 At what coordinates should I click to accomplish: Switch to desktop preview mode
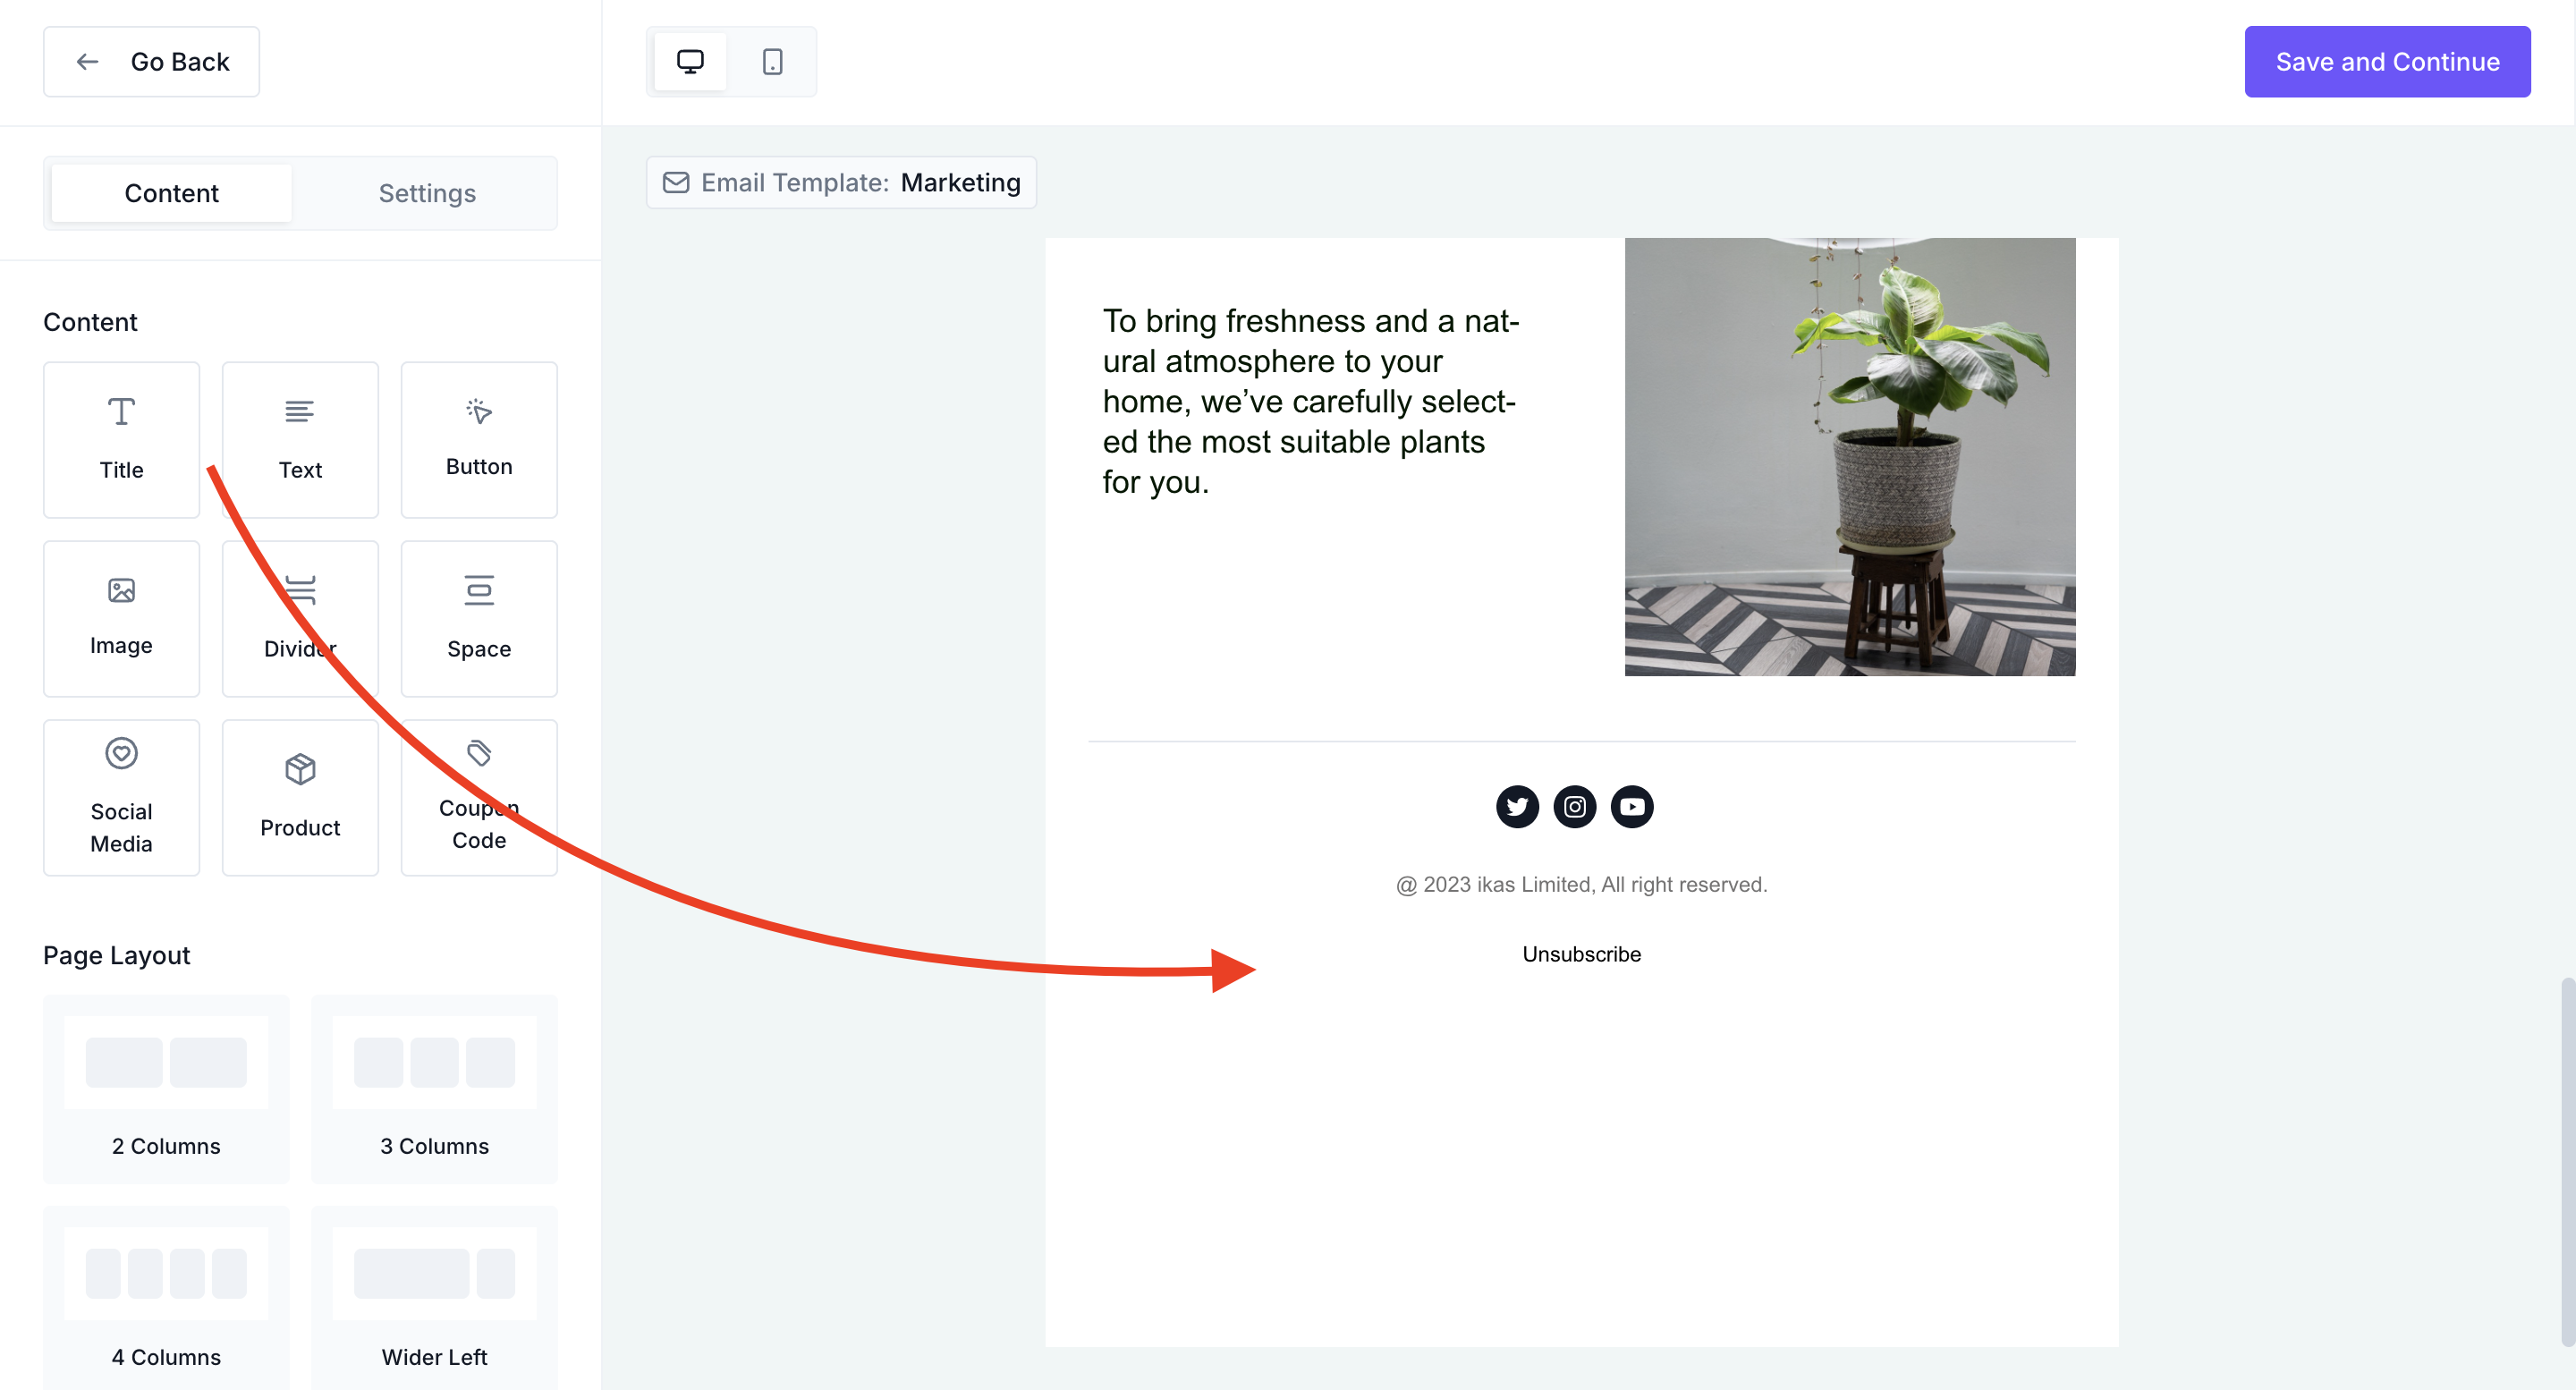point(690,62)
